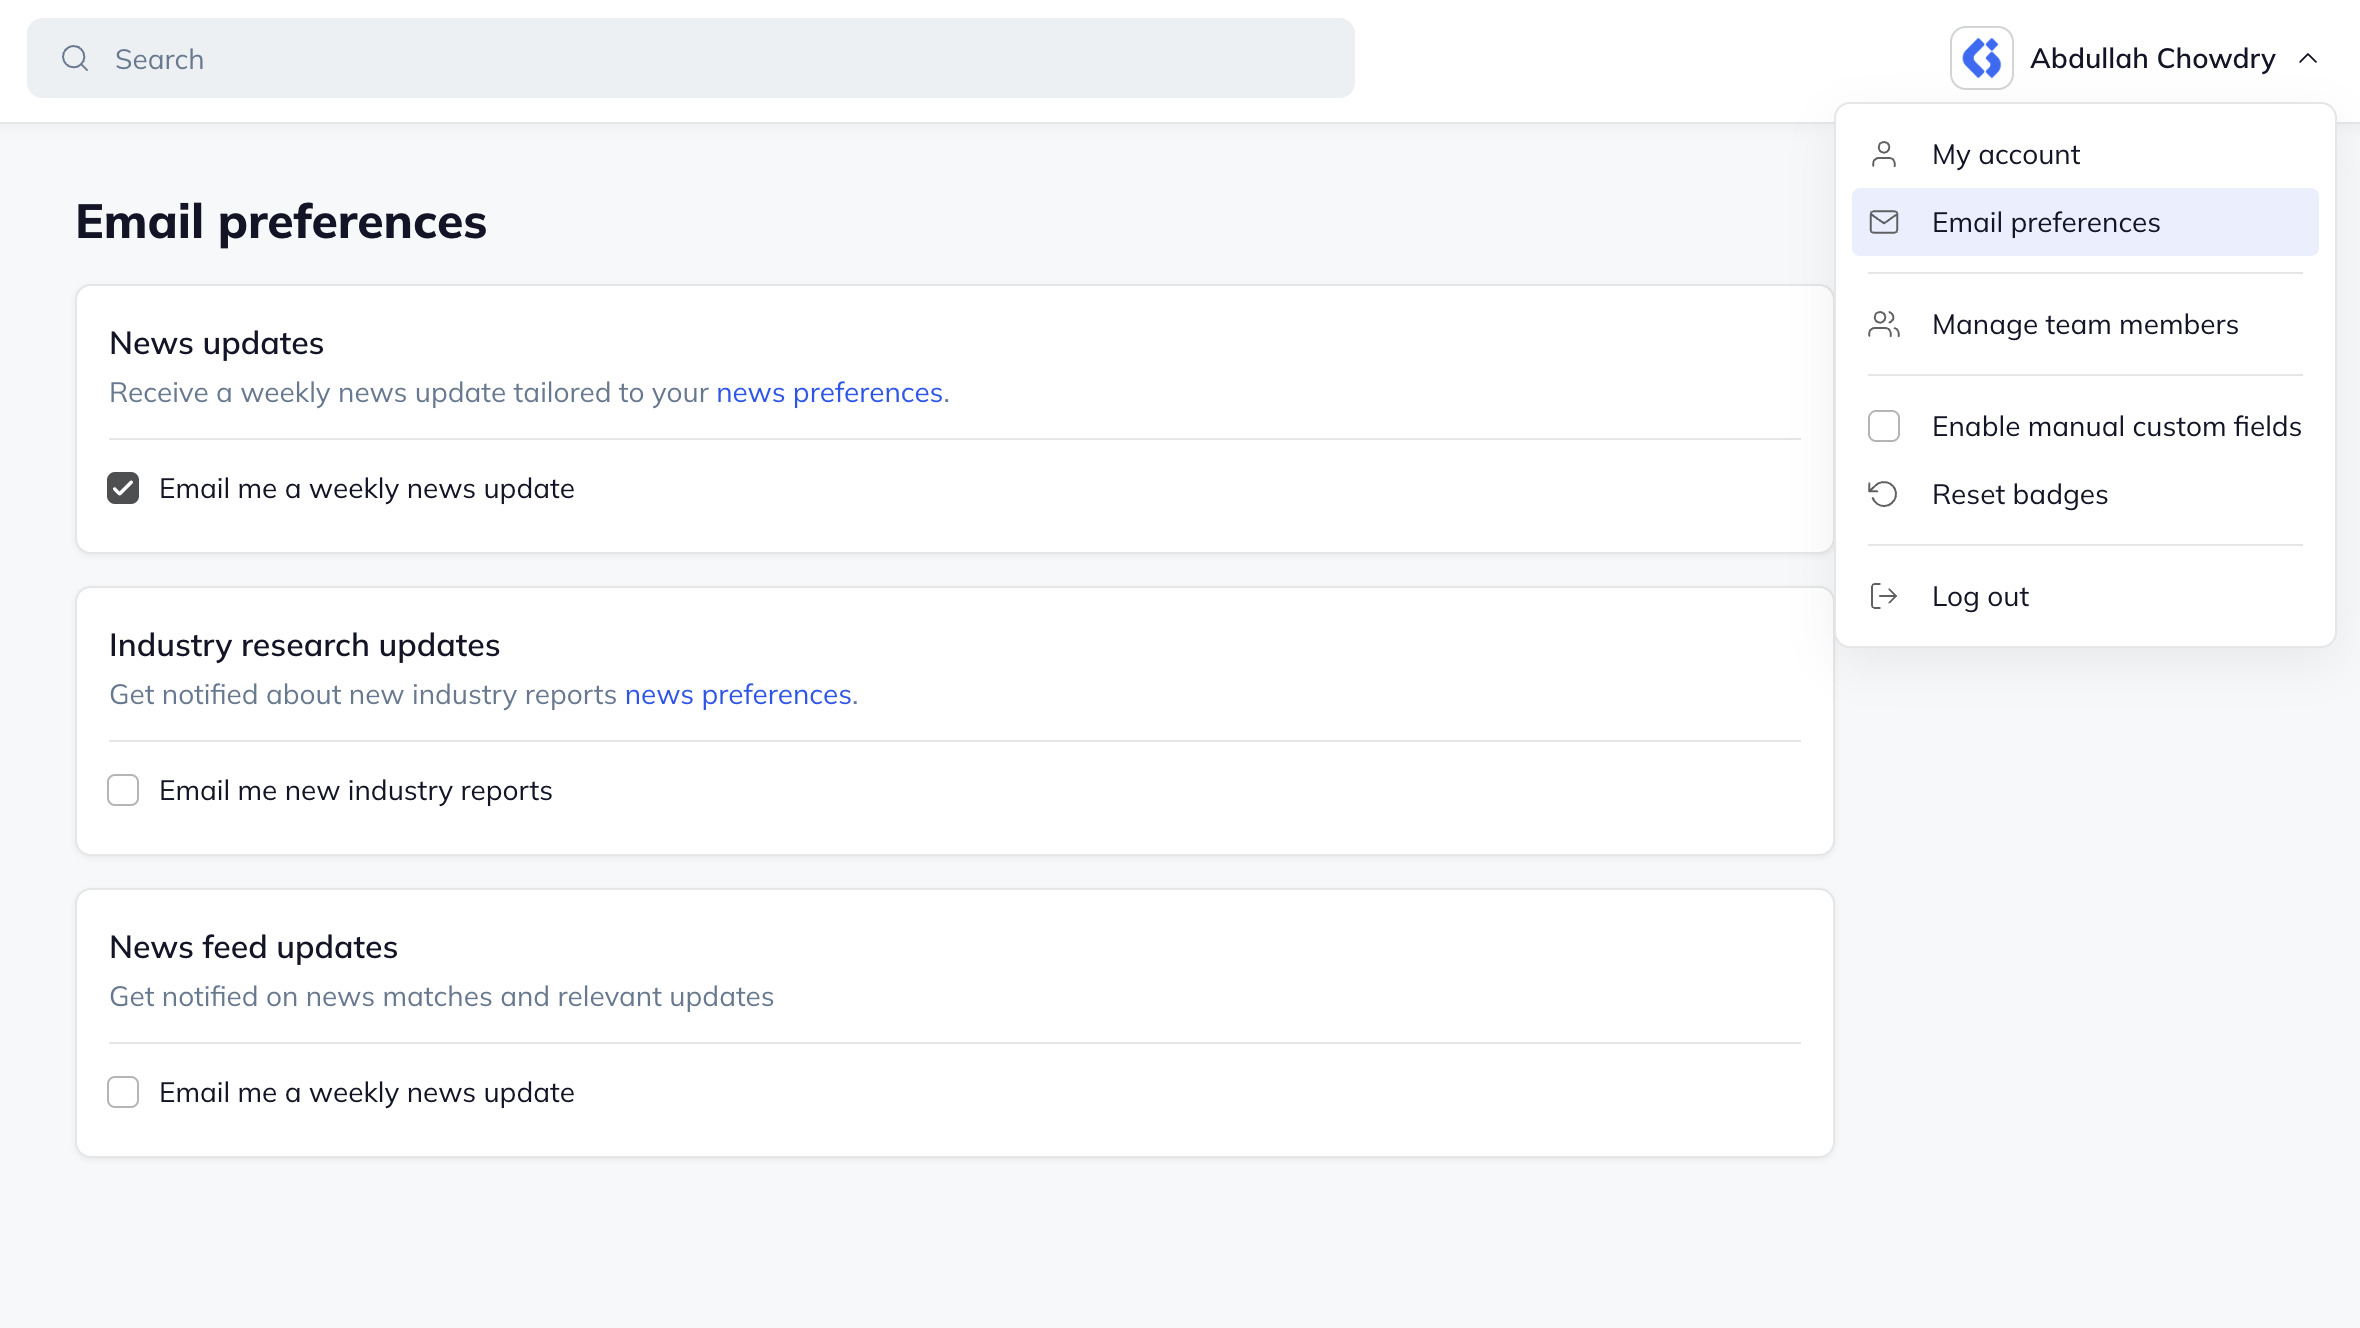Click the team members people icon
This screenshot has height=1328, width=2360.
(x=1884, y=324)
